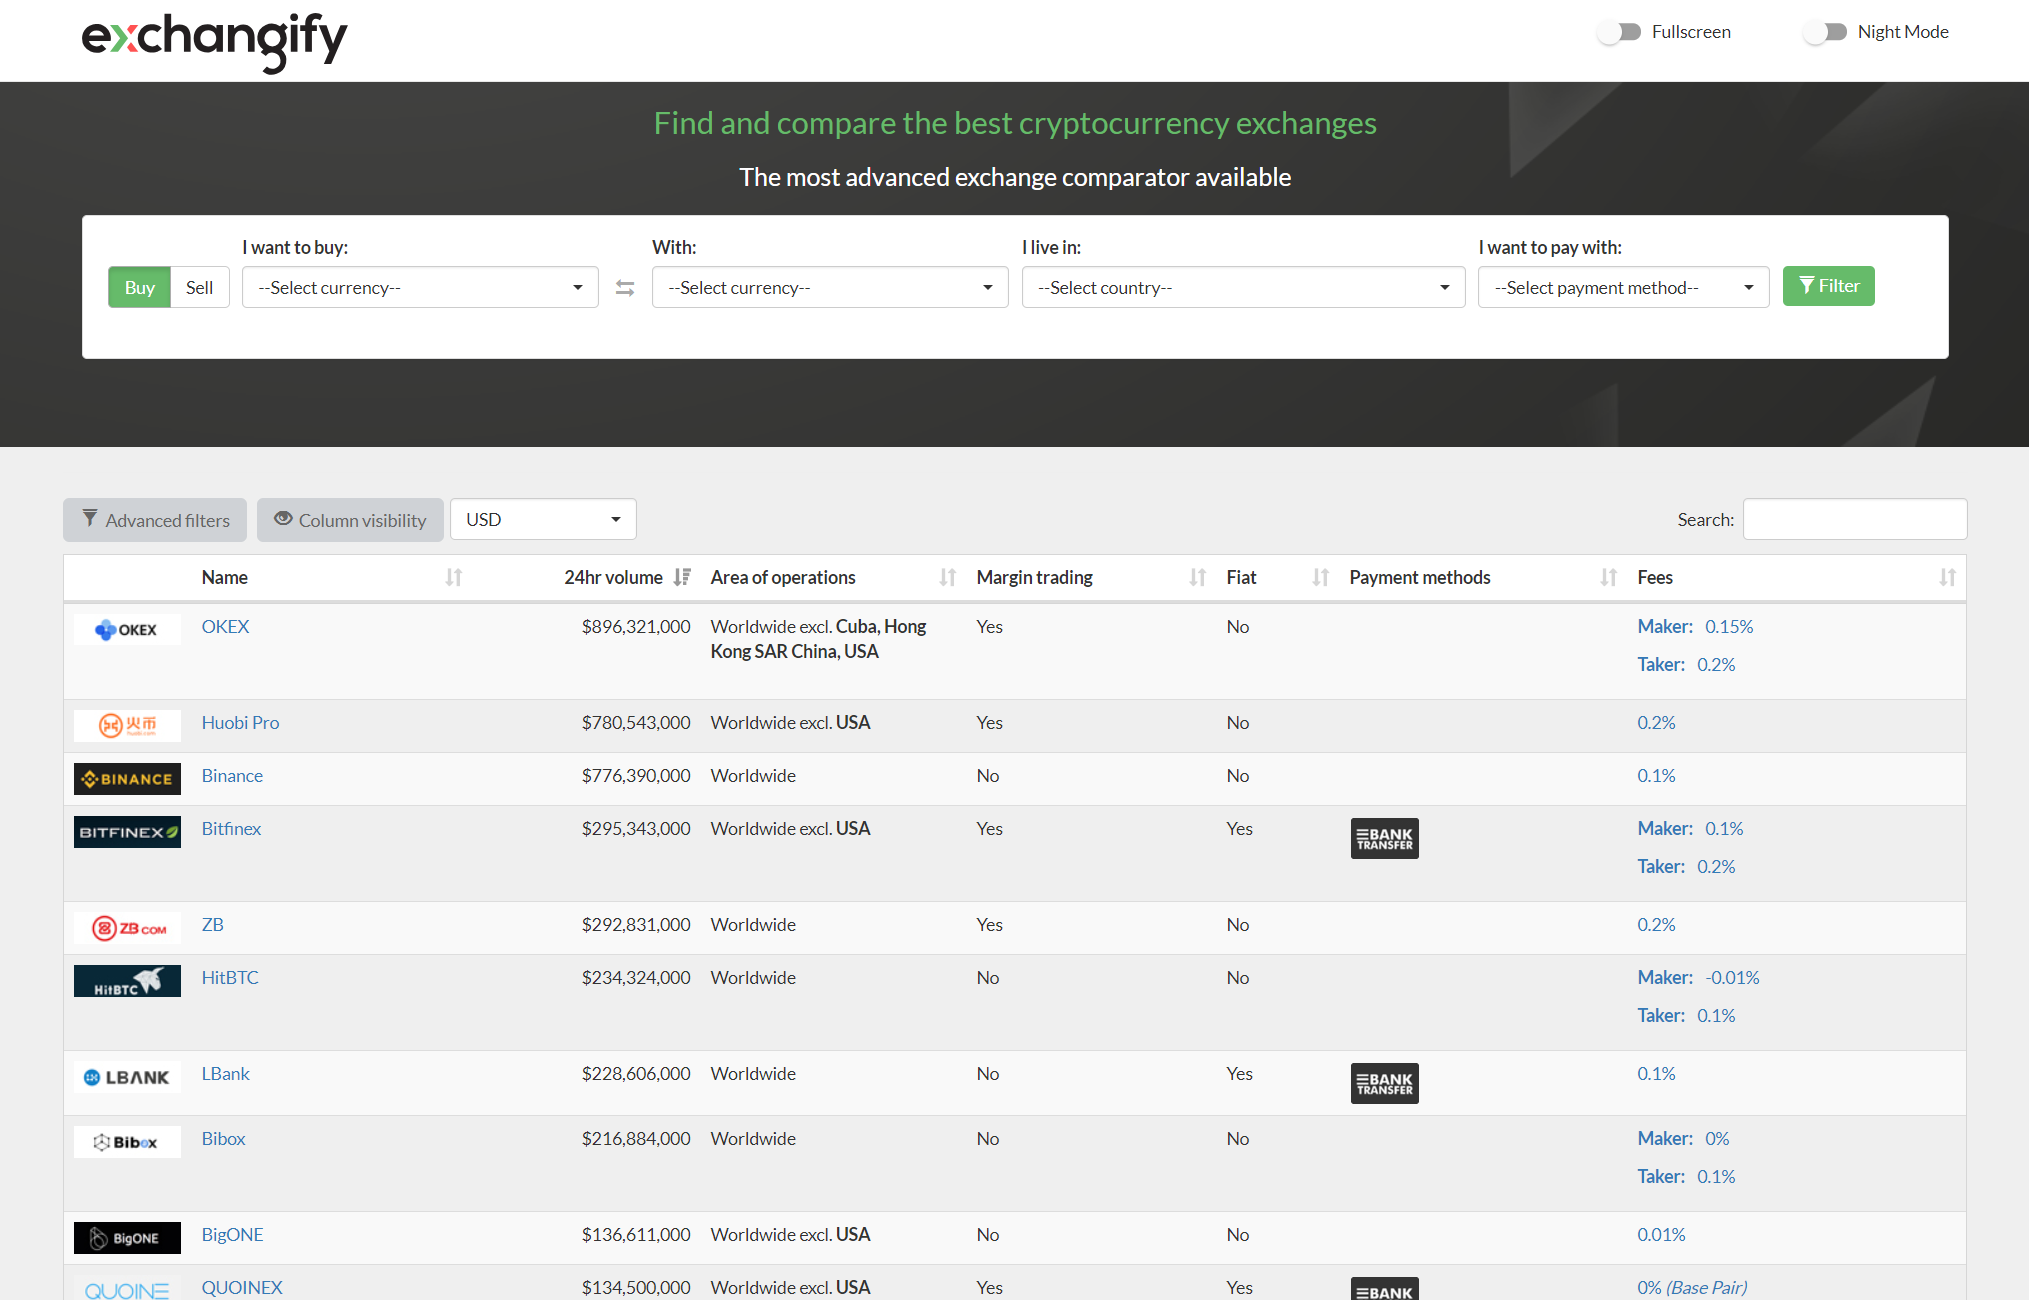Expand the Select country dropdown

tap(1242, 288)
